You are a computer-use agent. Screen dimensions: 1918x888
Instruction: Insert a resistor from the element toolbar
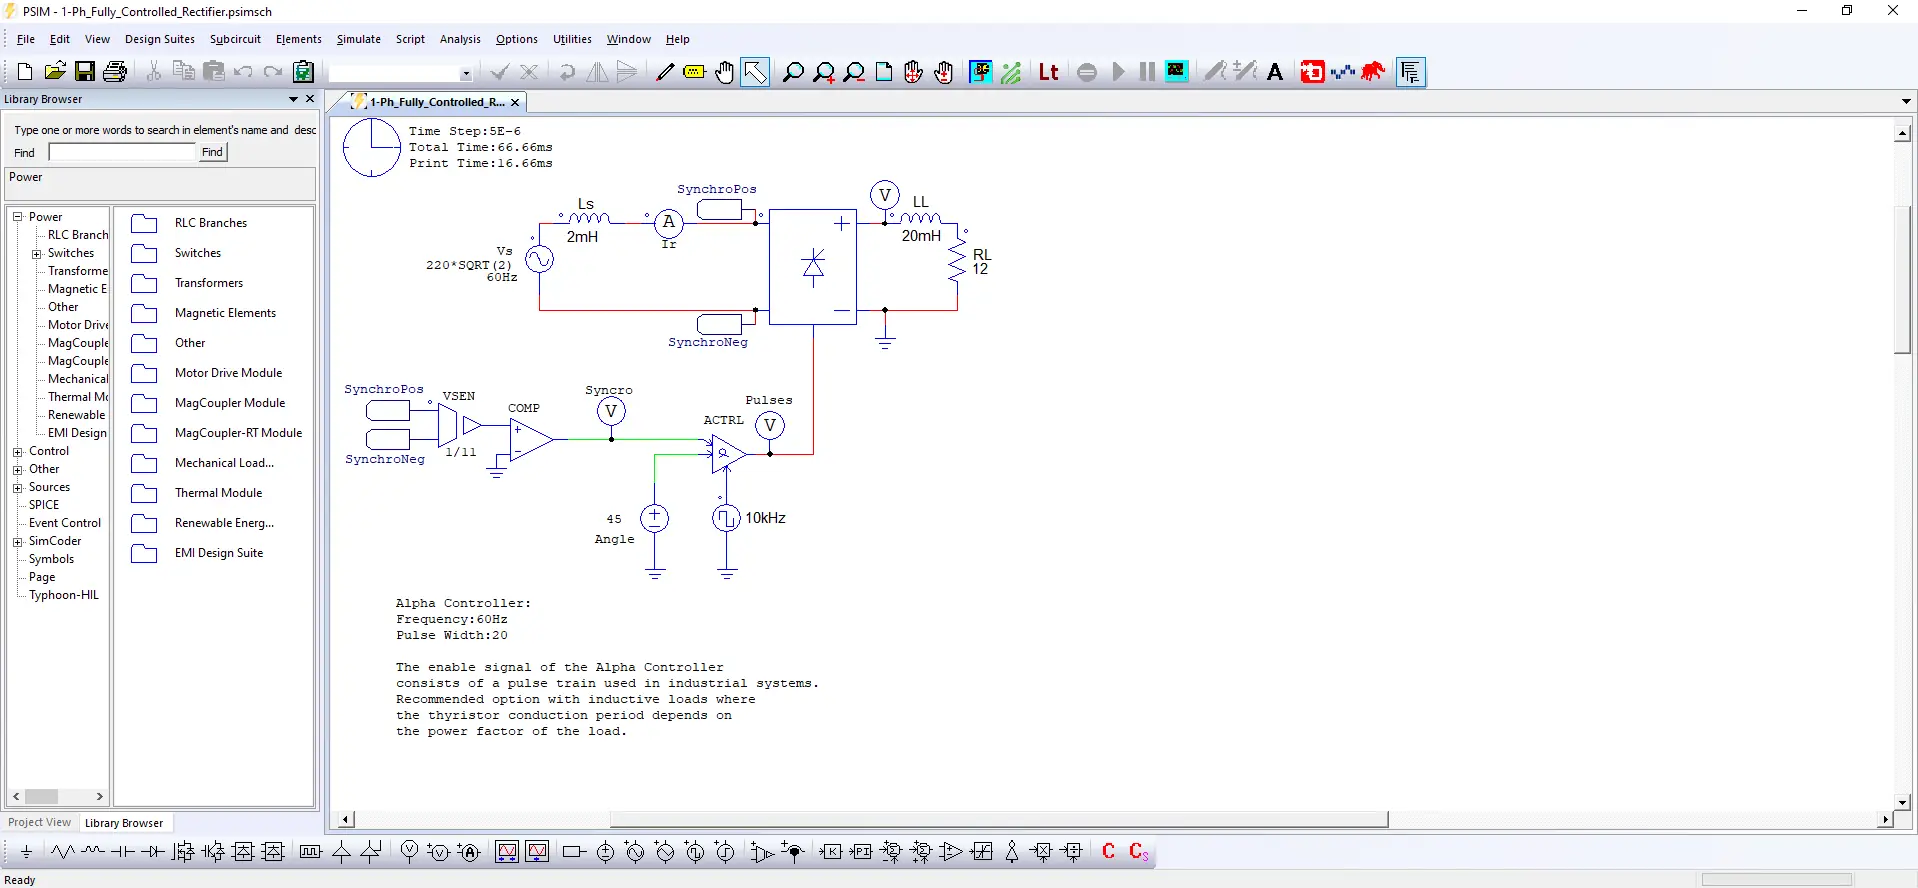(x=63, y=852)
